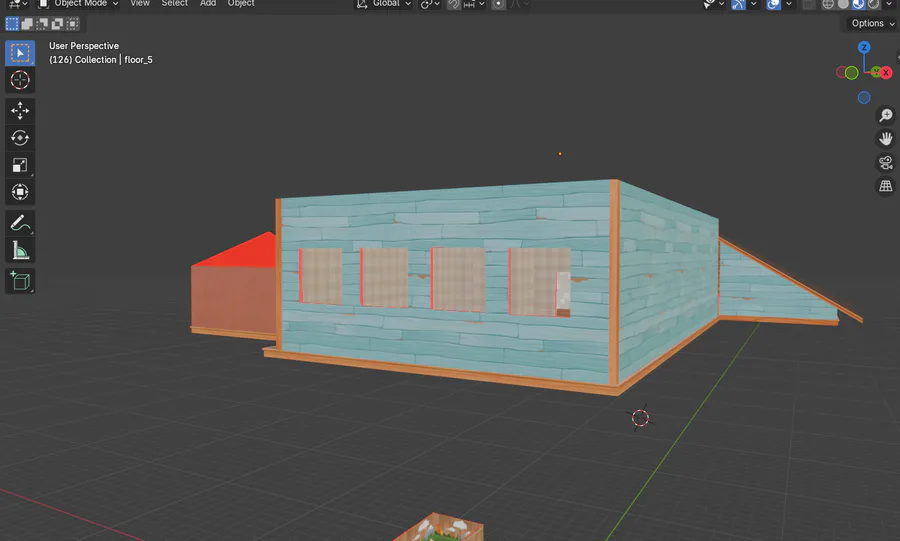
Task: Open the View menu
Action: click(140, 3)
